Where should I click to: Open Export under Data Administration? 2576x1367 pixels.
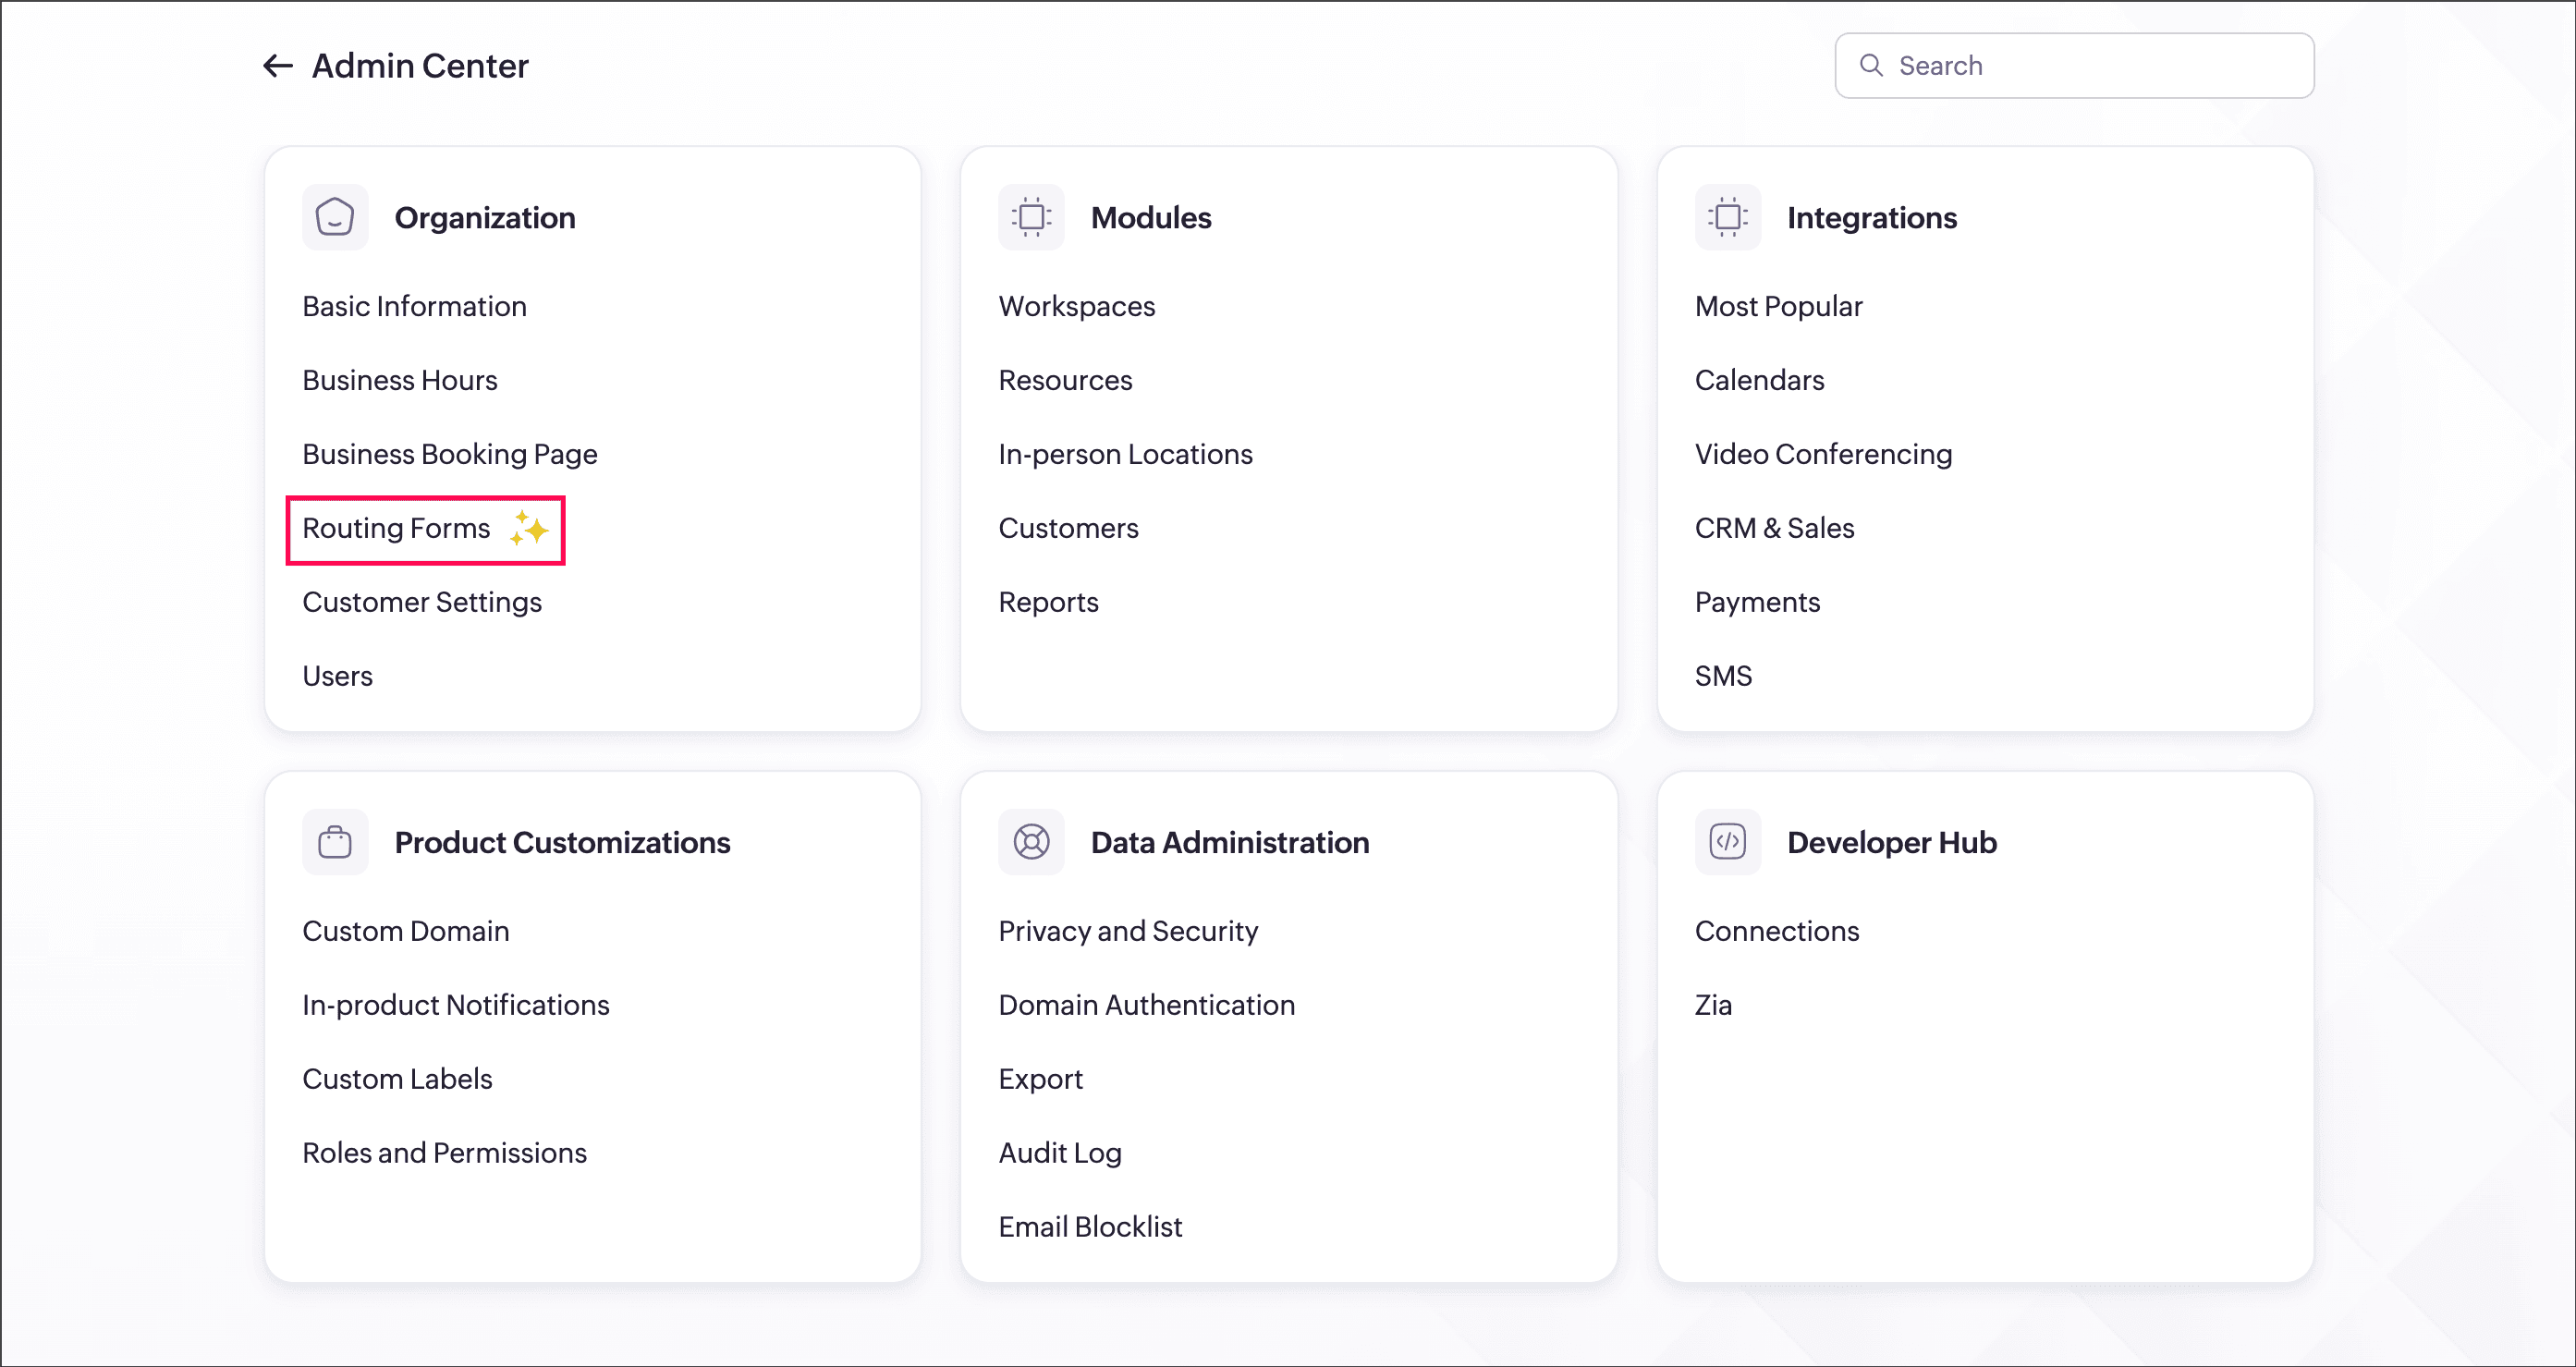(1040, 1079)
